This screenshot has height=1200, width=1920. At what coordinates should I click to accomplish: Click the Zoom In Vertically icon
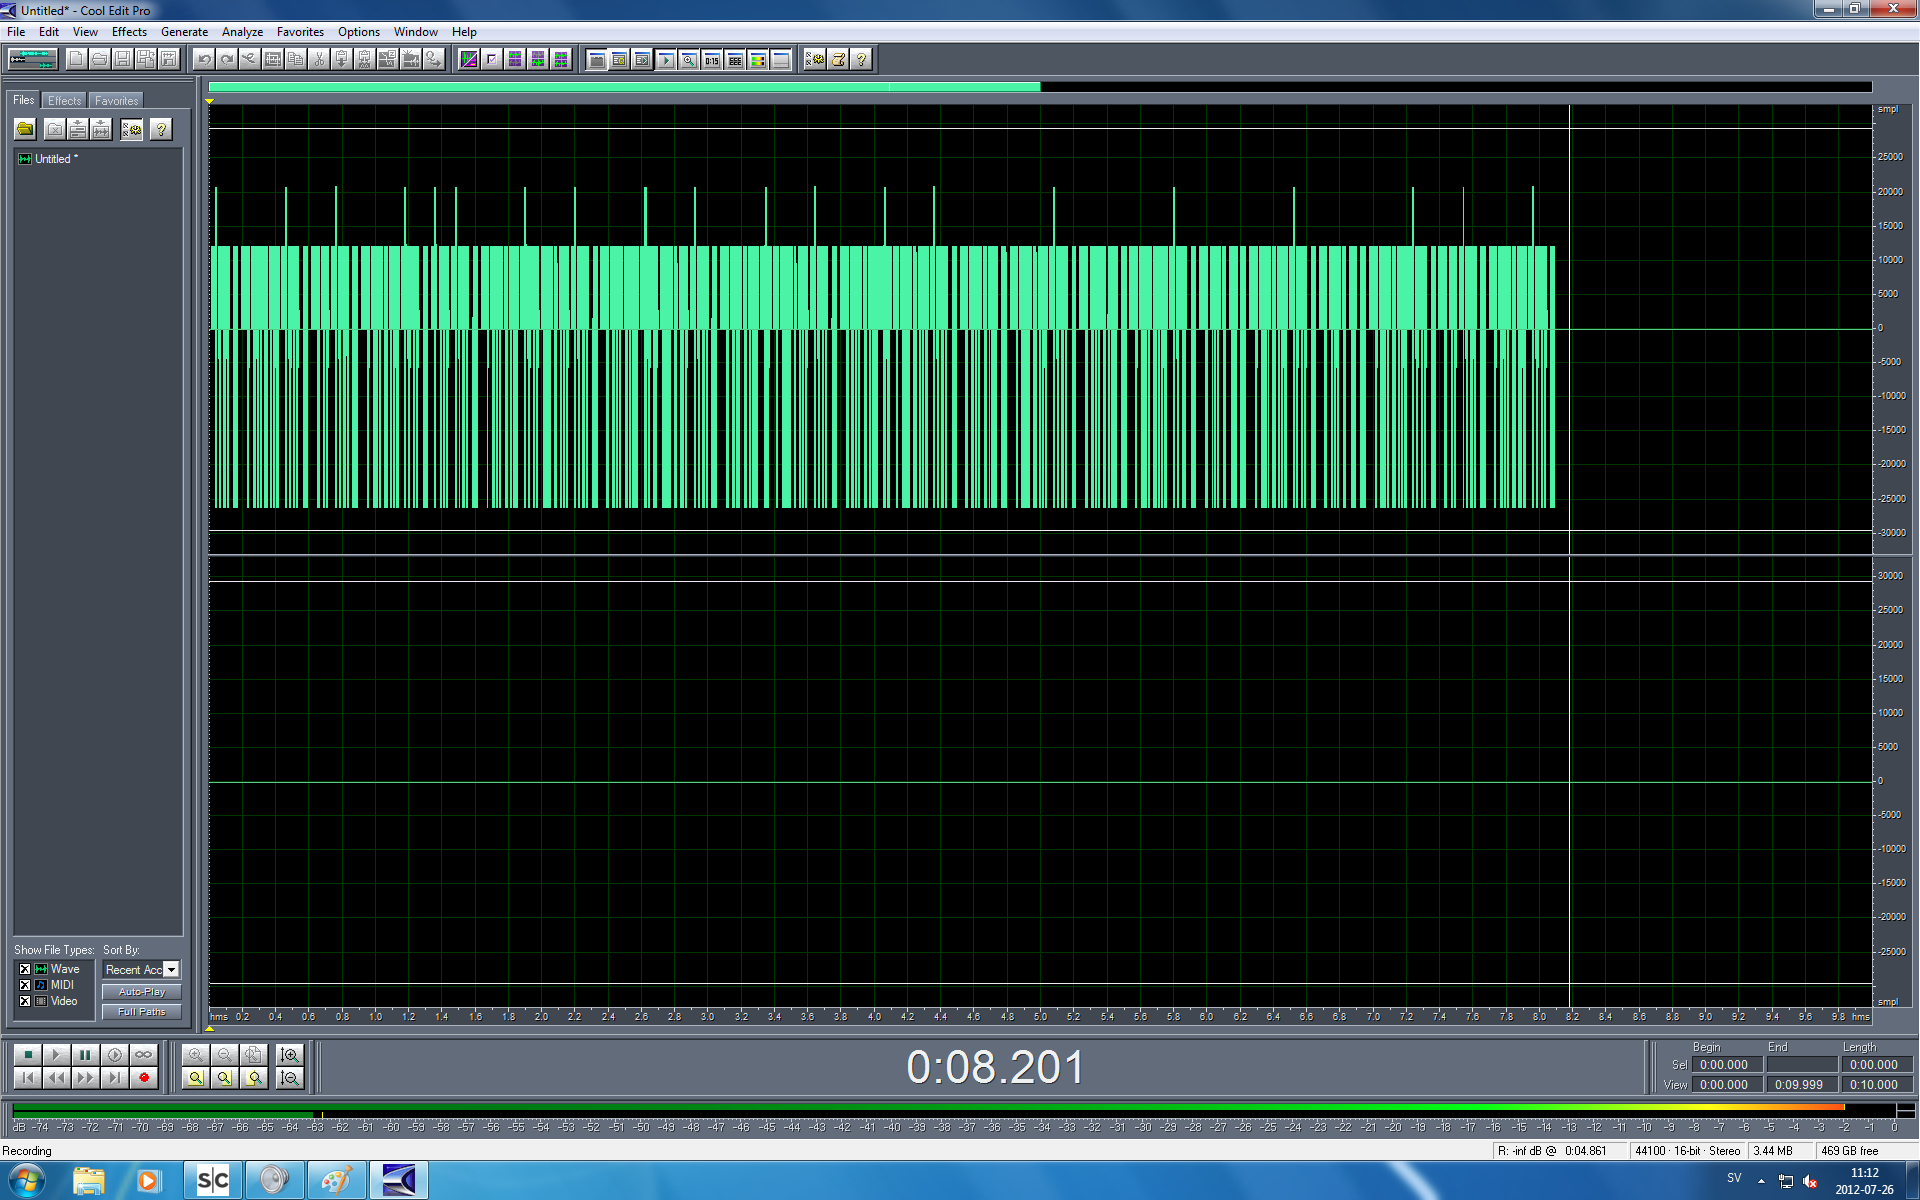tap(290, 1054)
